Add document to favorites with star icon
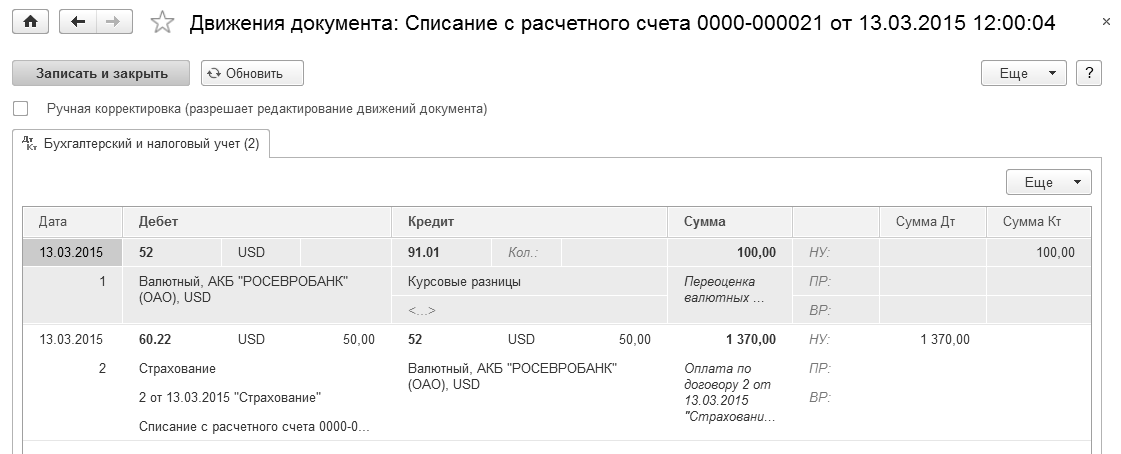 (162, 23)
